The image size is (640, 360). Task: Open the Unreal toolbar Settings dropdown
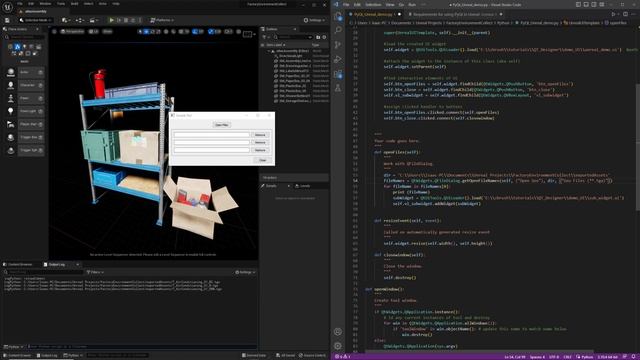(314, 20)
